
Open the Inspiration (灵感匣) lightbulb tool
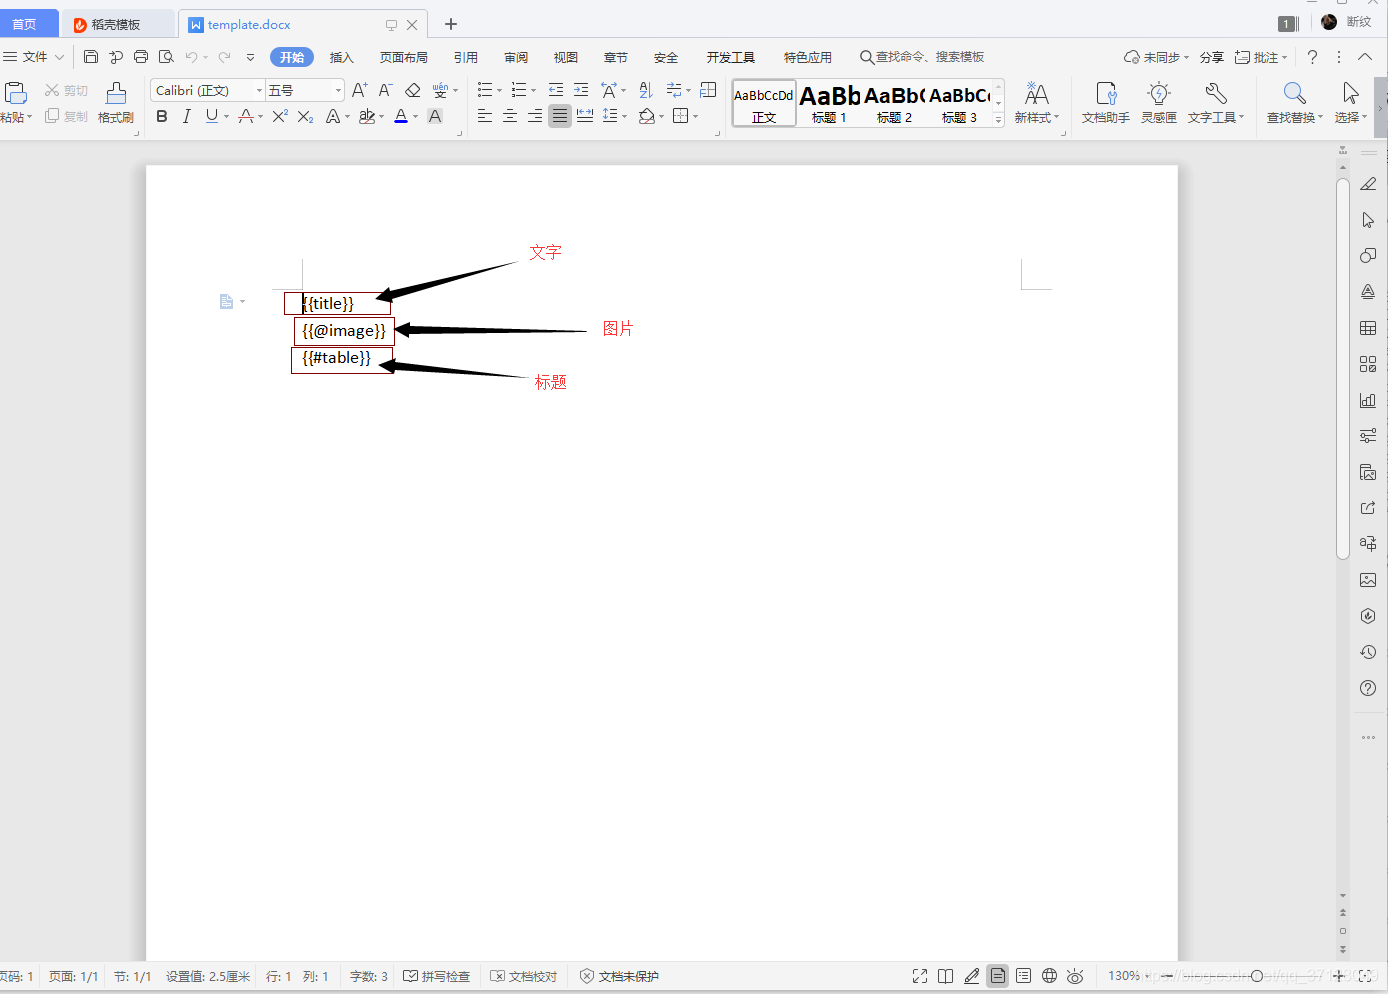1159,103
